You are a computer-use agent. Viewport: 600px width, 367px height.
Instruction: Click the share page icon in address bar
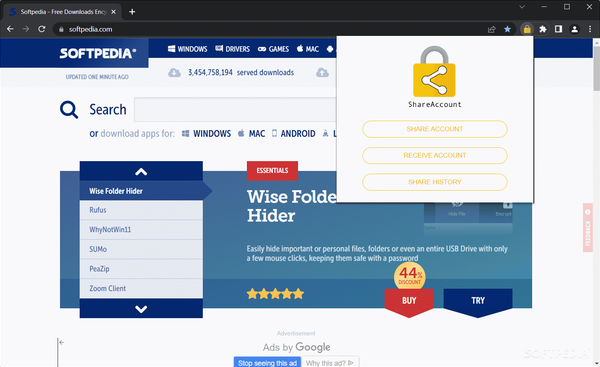492,29
